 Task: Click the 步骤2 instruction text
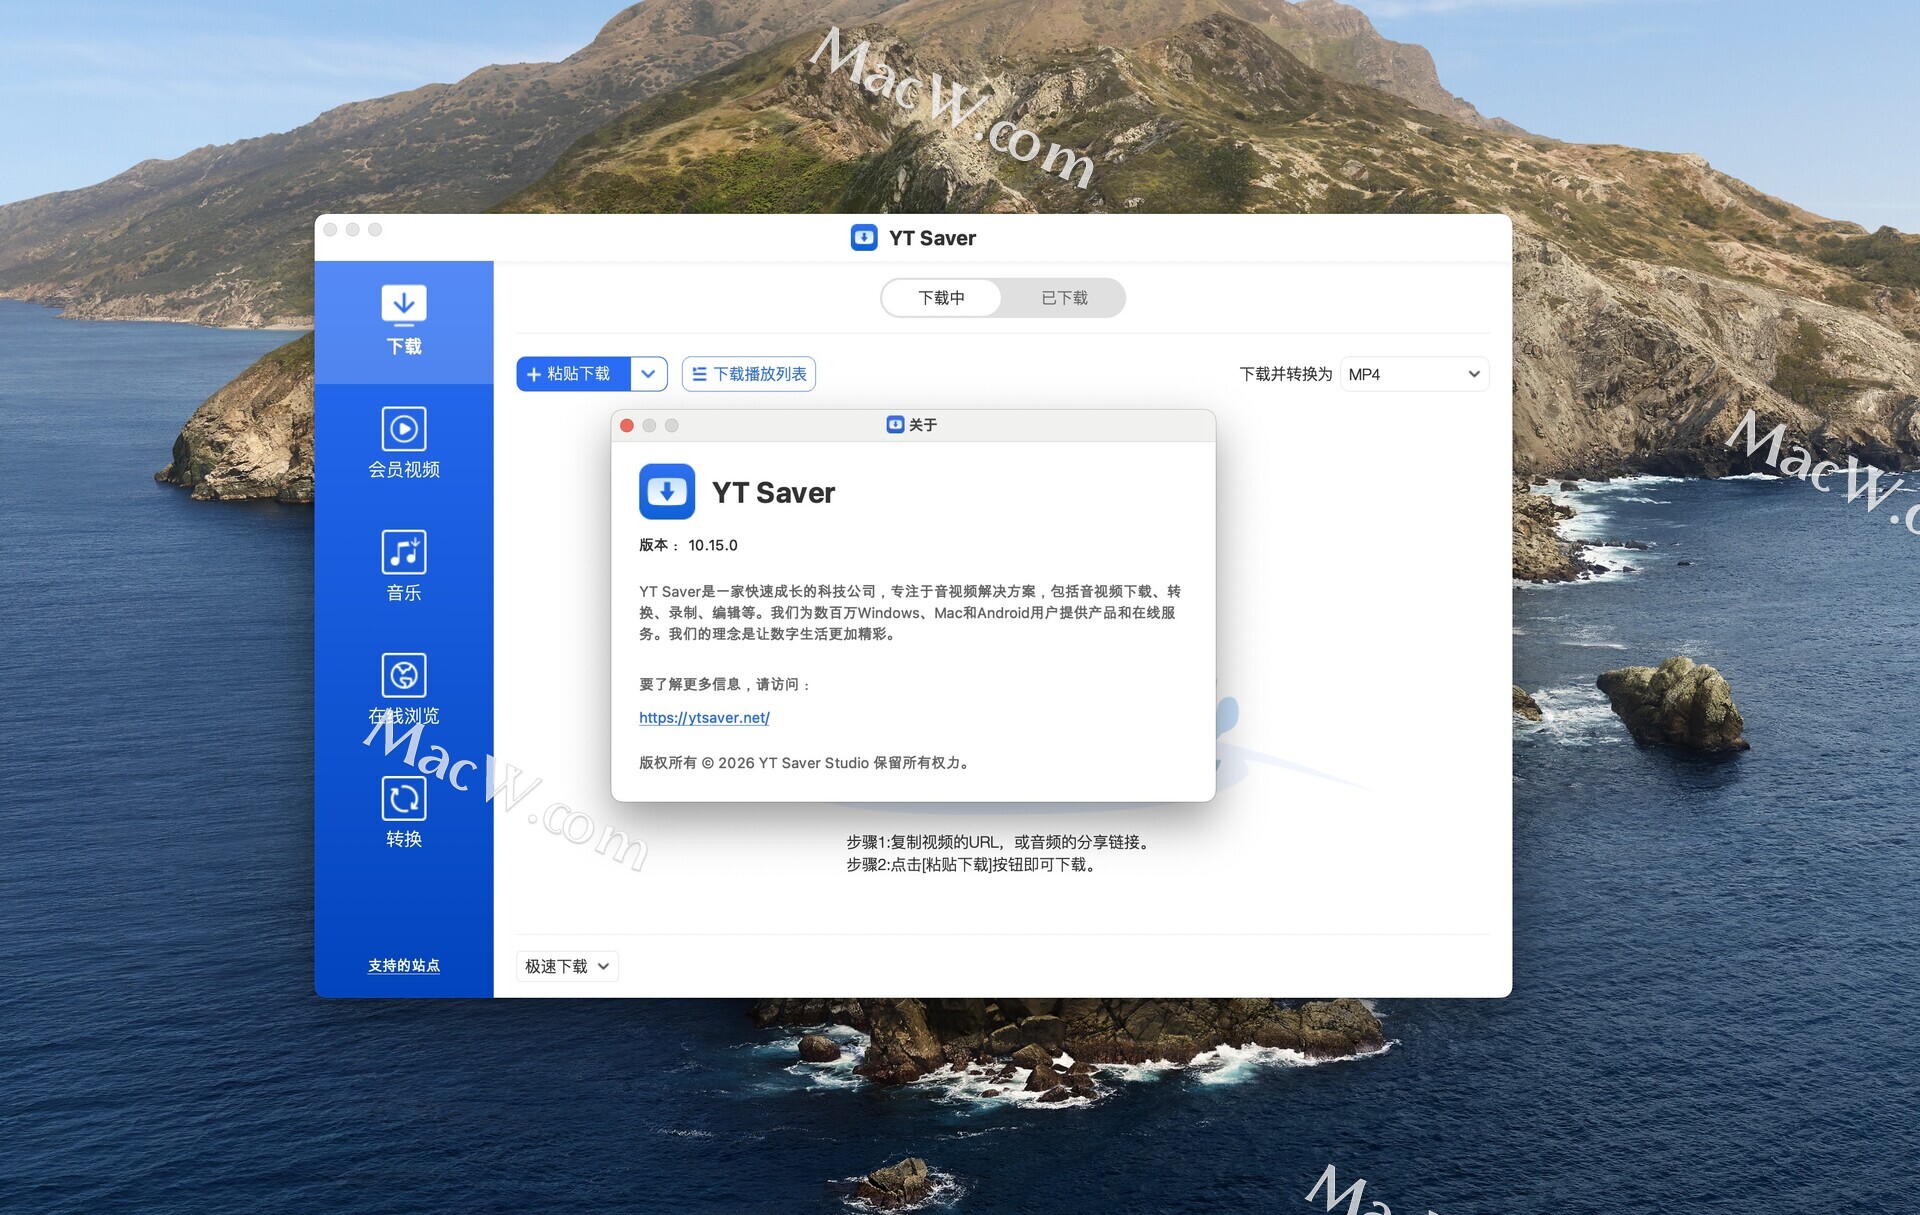tap(973, 865)
